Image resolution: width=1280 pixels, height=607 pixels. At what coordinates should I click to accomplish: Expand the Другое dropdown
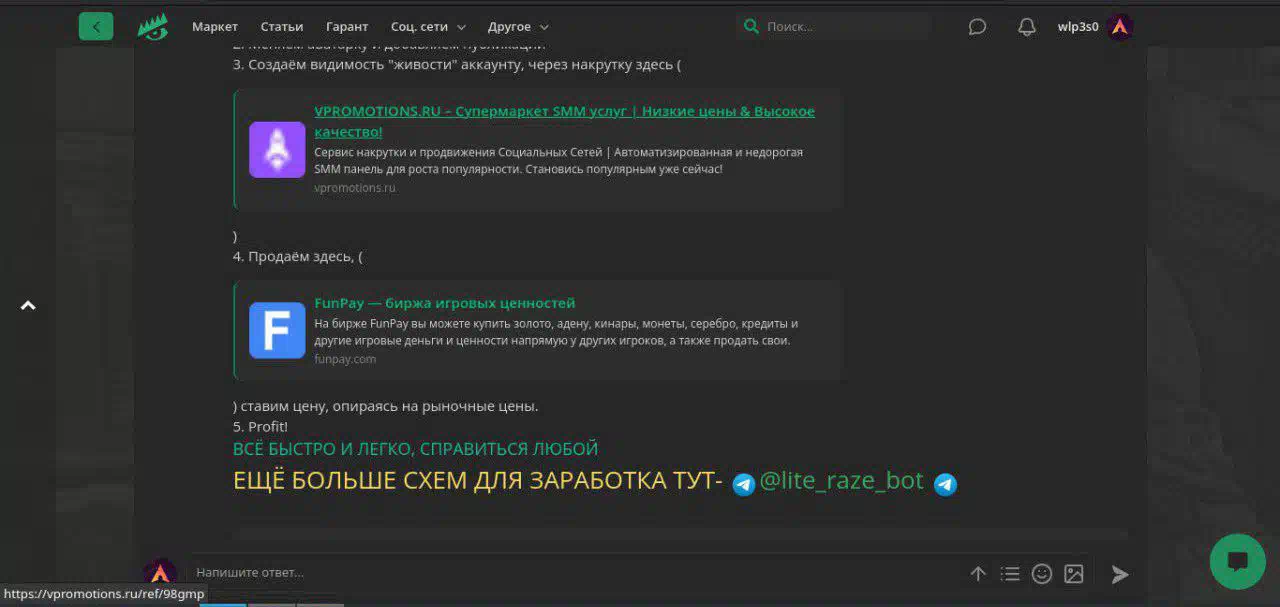(518, 27)
